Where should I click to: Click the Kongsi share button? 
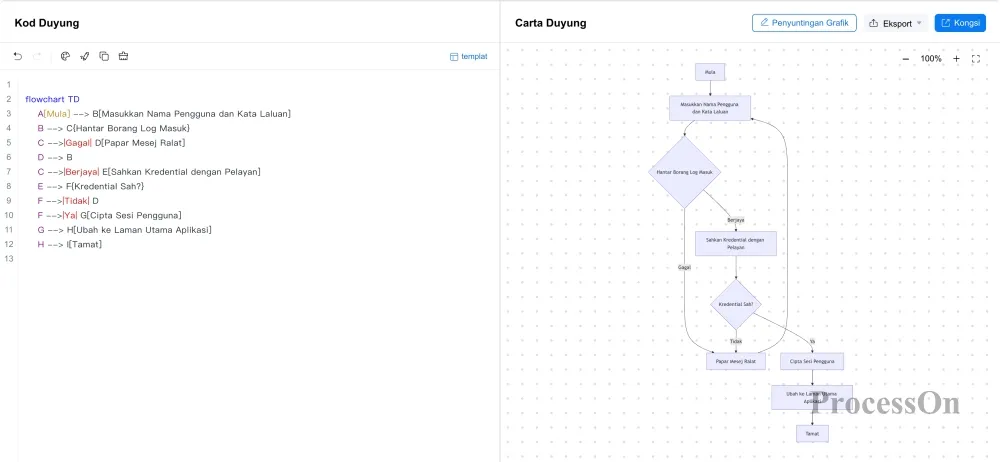(960, 23)
